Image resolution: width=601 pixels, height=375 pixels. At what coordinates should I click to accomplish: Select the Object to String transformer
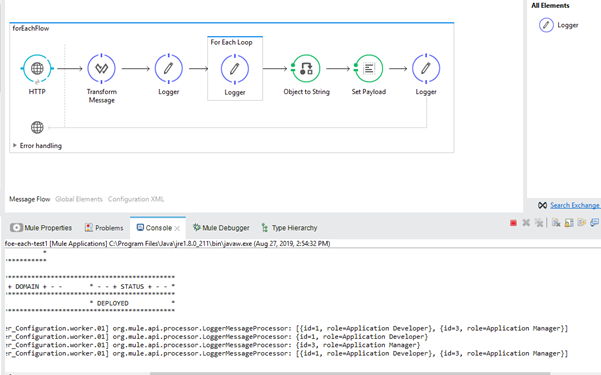pyautogui.click(x=305, y=69)
